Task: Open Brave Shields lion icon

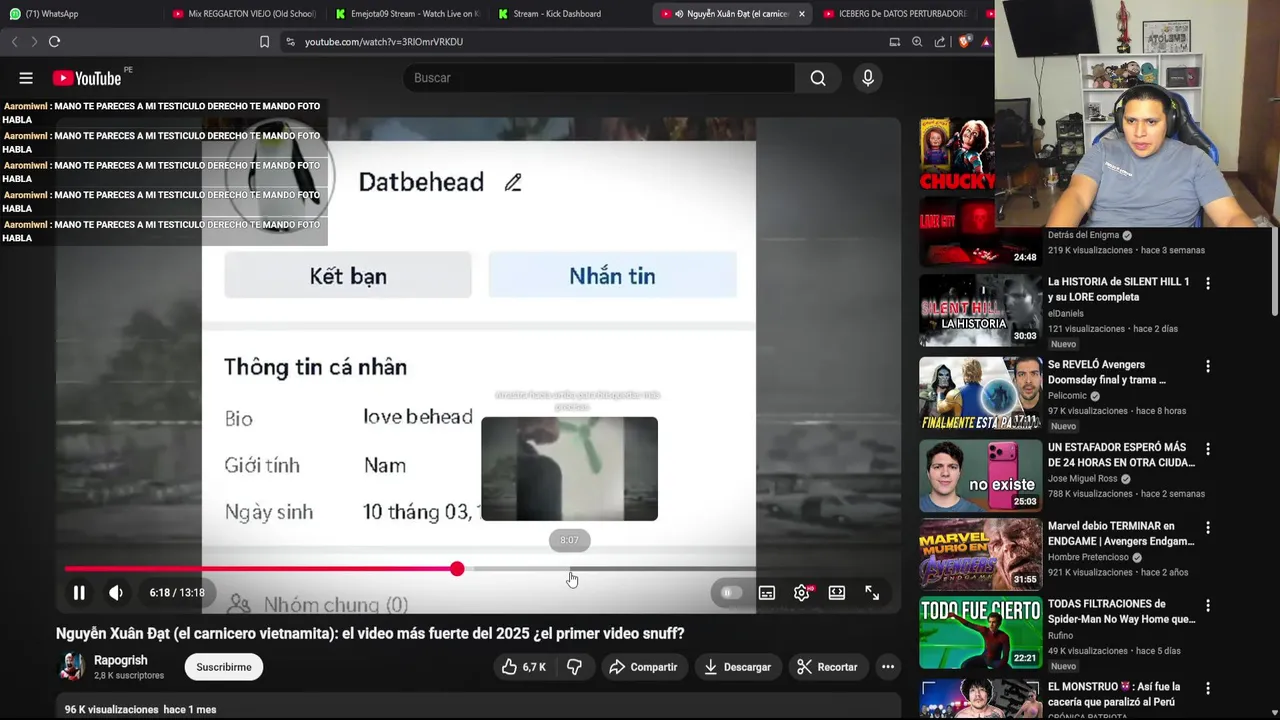Action: 963,41
